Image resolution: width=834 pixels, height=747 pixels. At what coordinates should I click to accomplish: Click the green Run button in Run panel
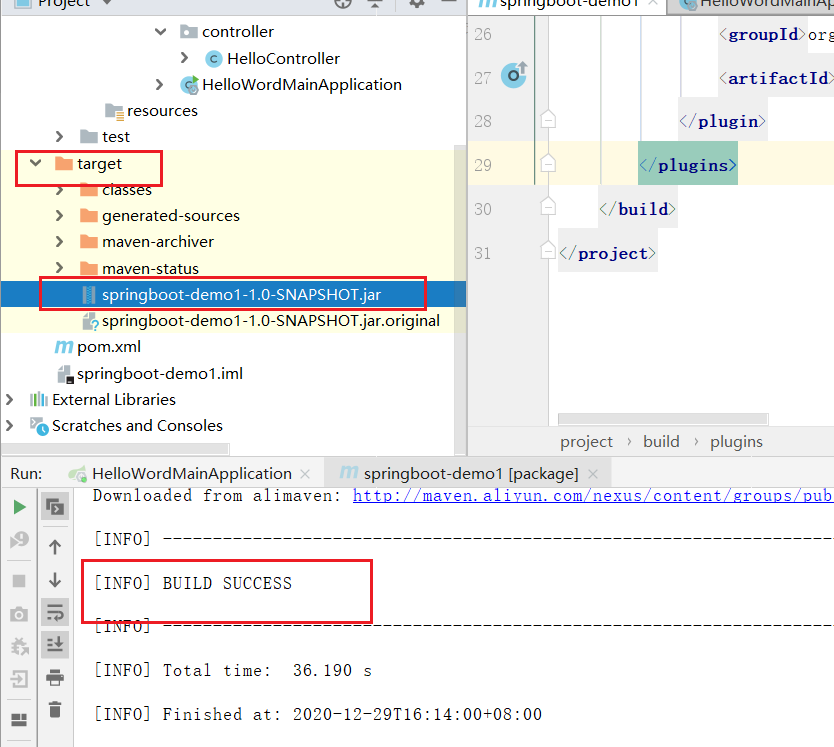(x=19, y=507)
